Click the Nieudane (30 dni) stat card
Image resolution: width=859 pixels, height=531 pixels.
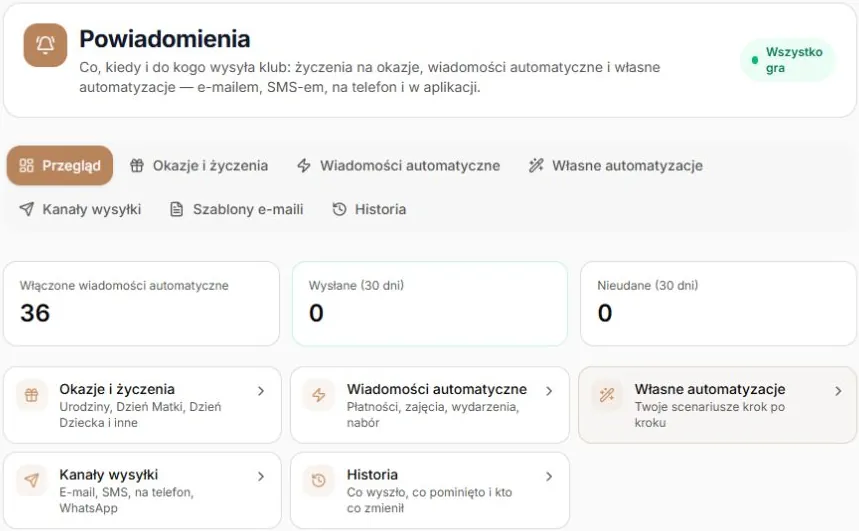[718, 304]
